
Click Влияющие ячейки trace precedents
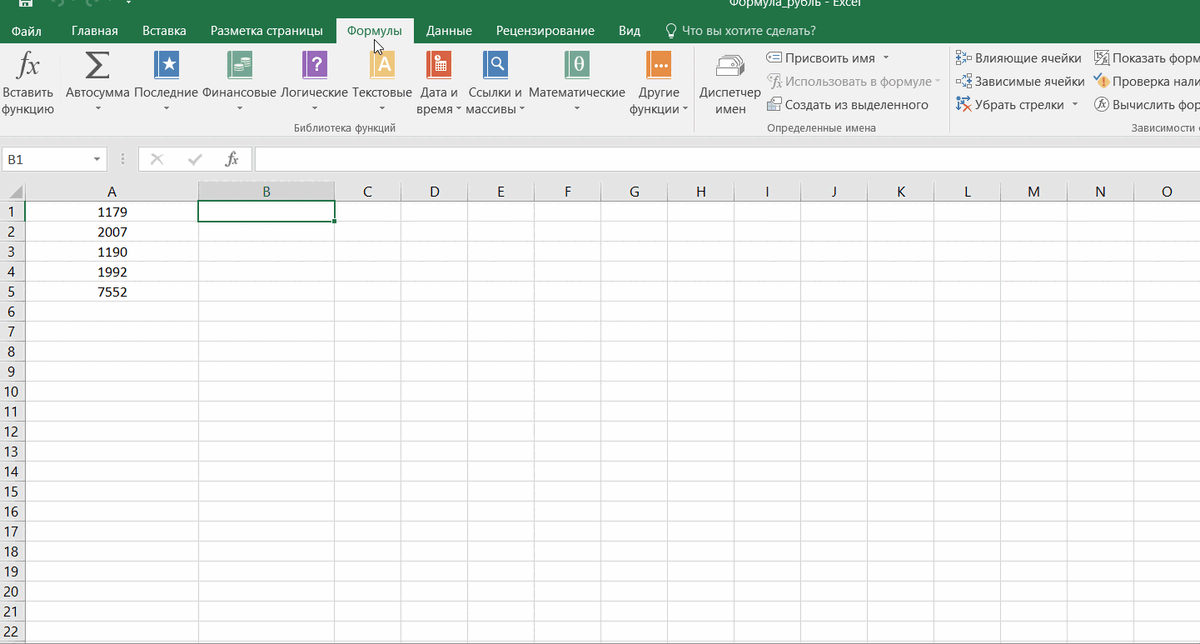click(x=1018, y=58)
